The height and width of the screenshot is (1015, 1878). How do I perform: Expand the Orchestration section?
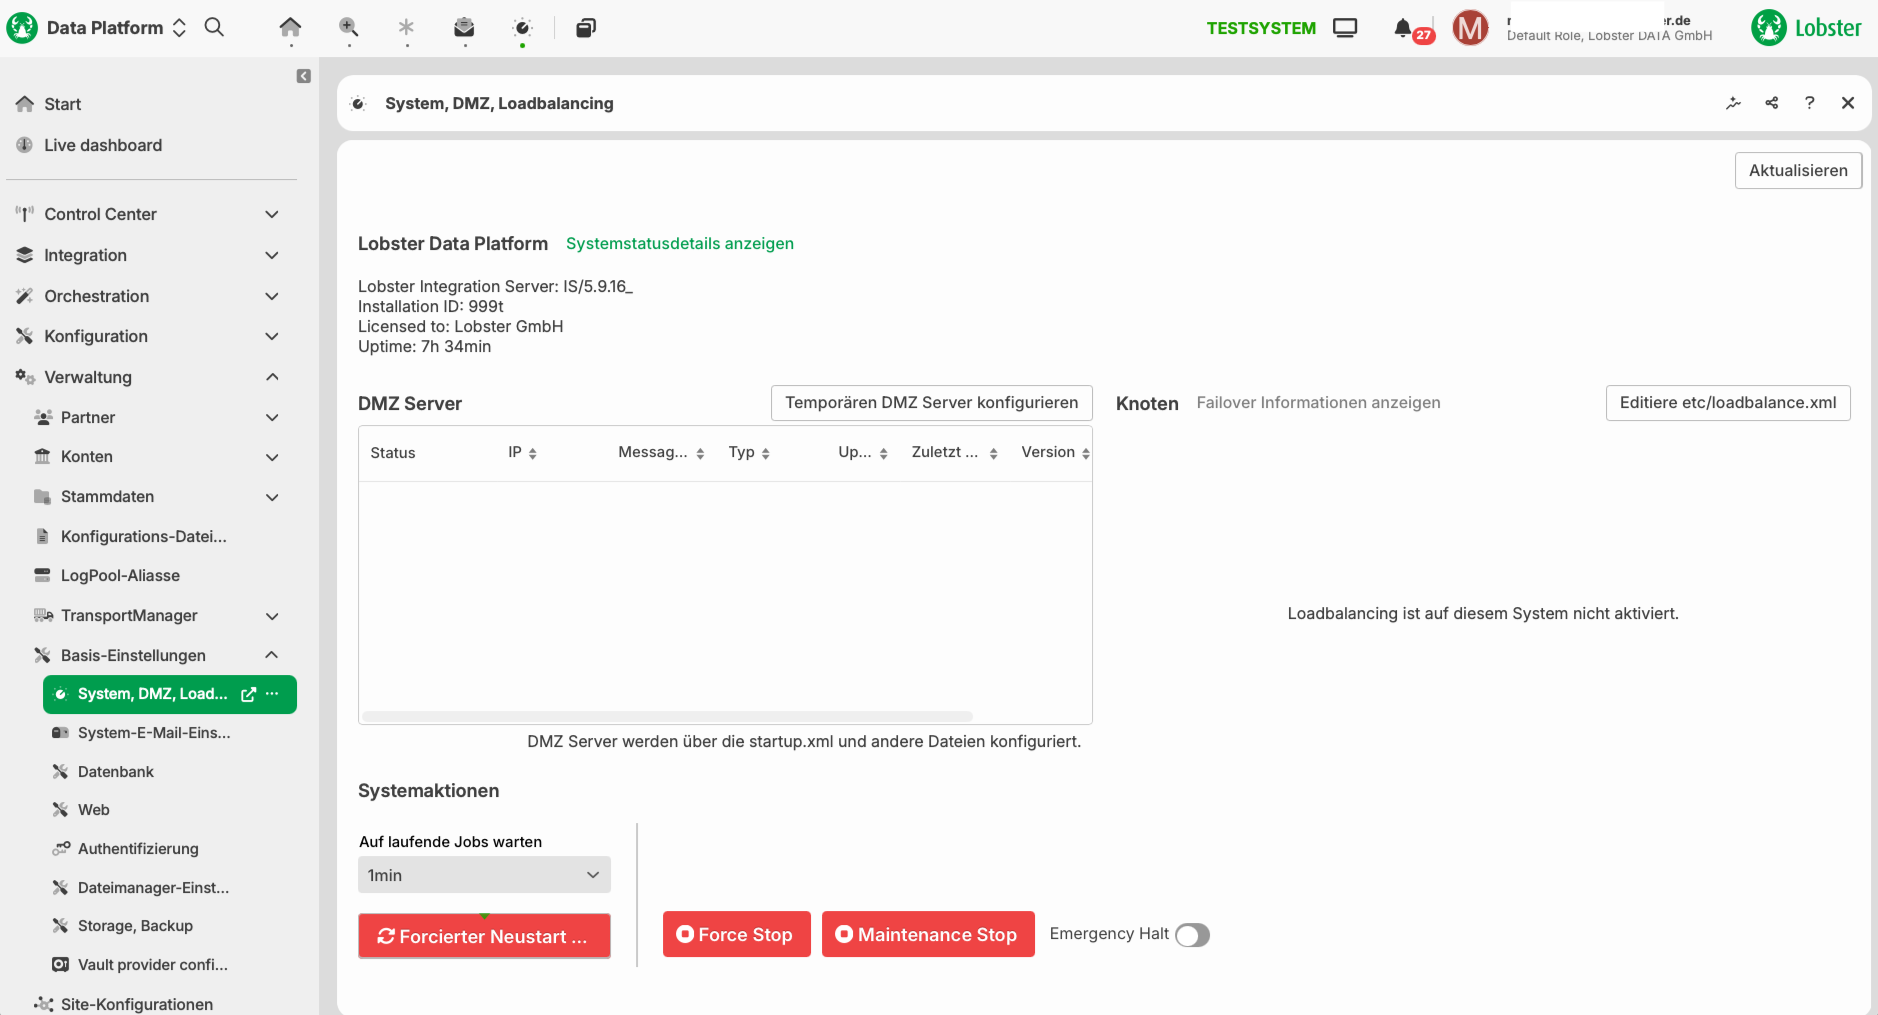point(271,296)
